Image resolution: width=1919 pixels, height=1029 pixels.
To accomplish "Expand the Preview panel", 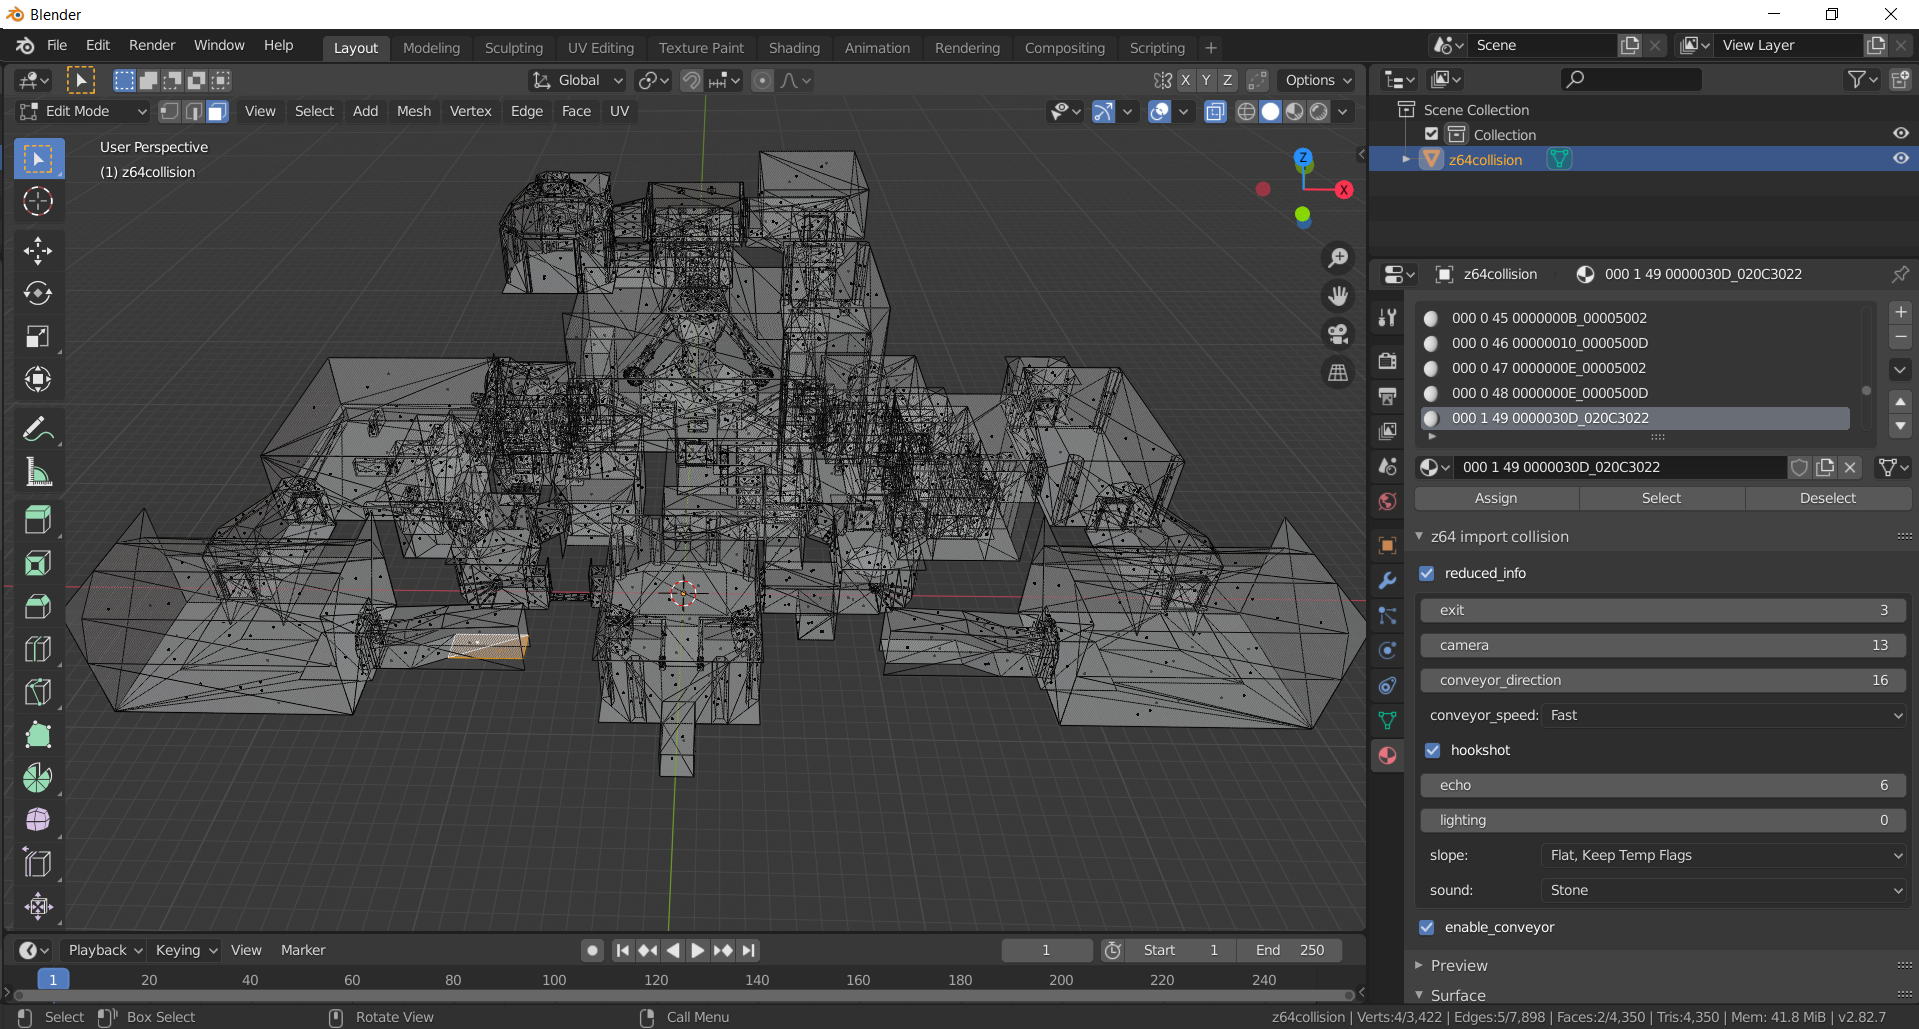I will pos(1459,965).
